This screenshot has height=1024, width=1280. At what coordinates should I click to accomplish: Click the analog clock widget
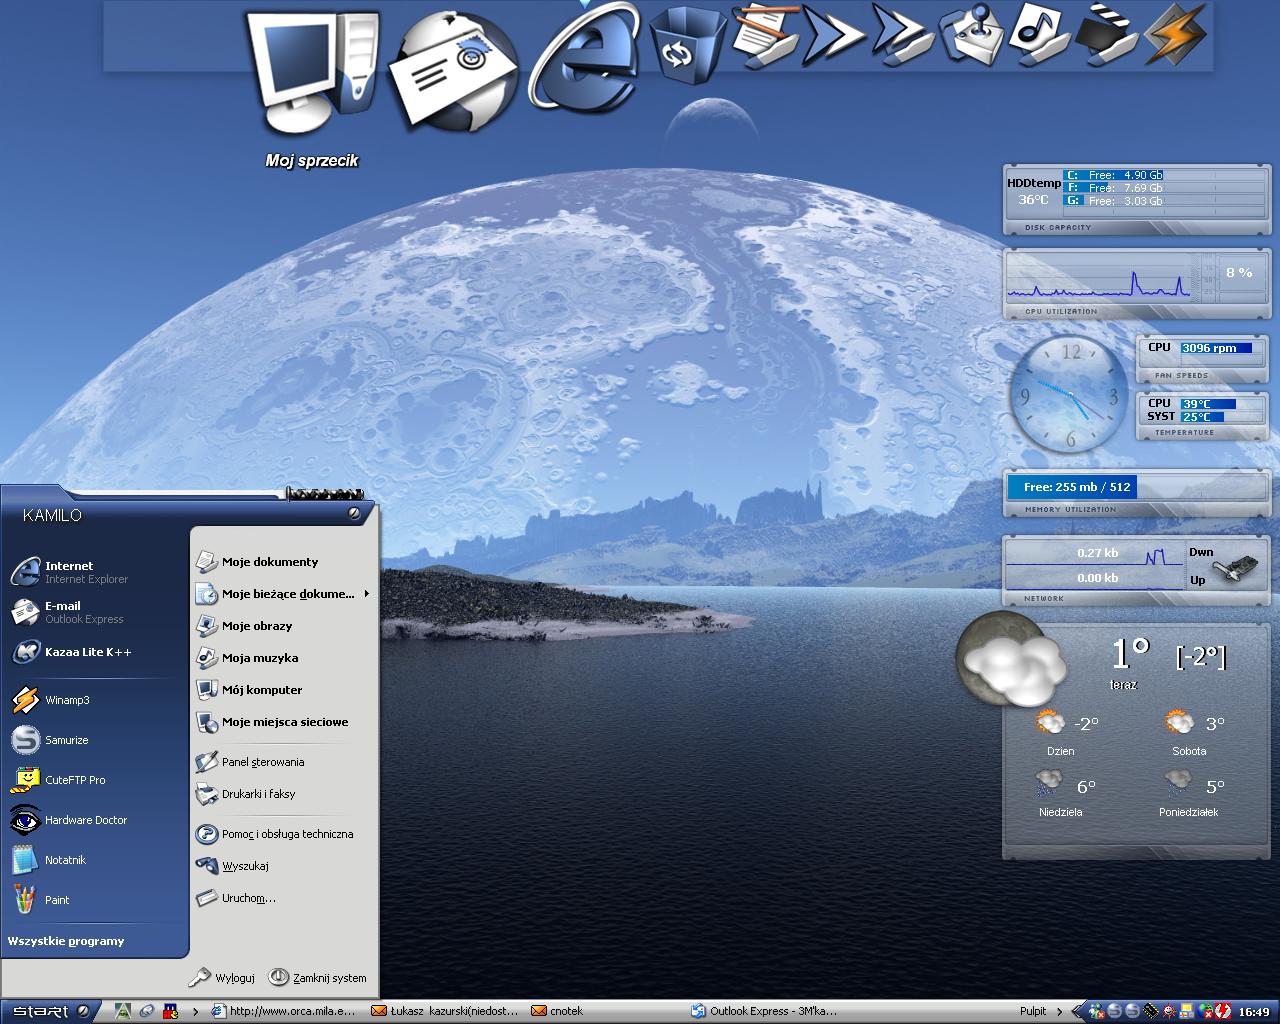coord(1069,394)
